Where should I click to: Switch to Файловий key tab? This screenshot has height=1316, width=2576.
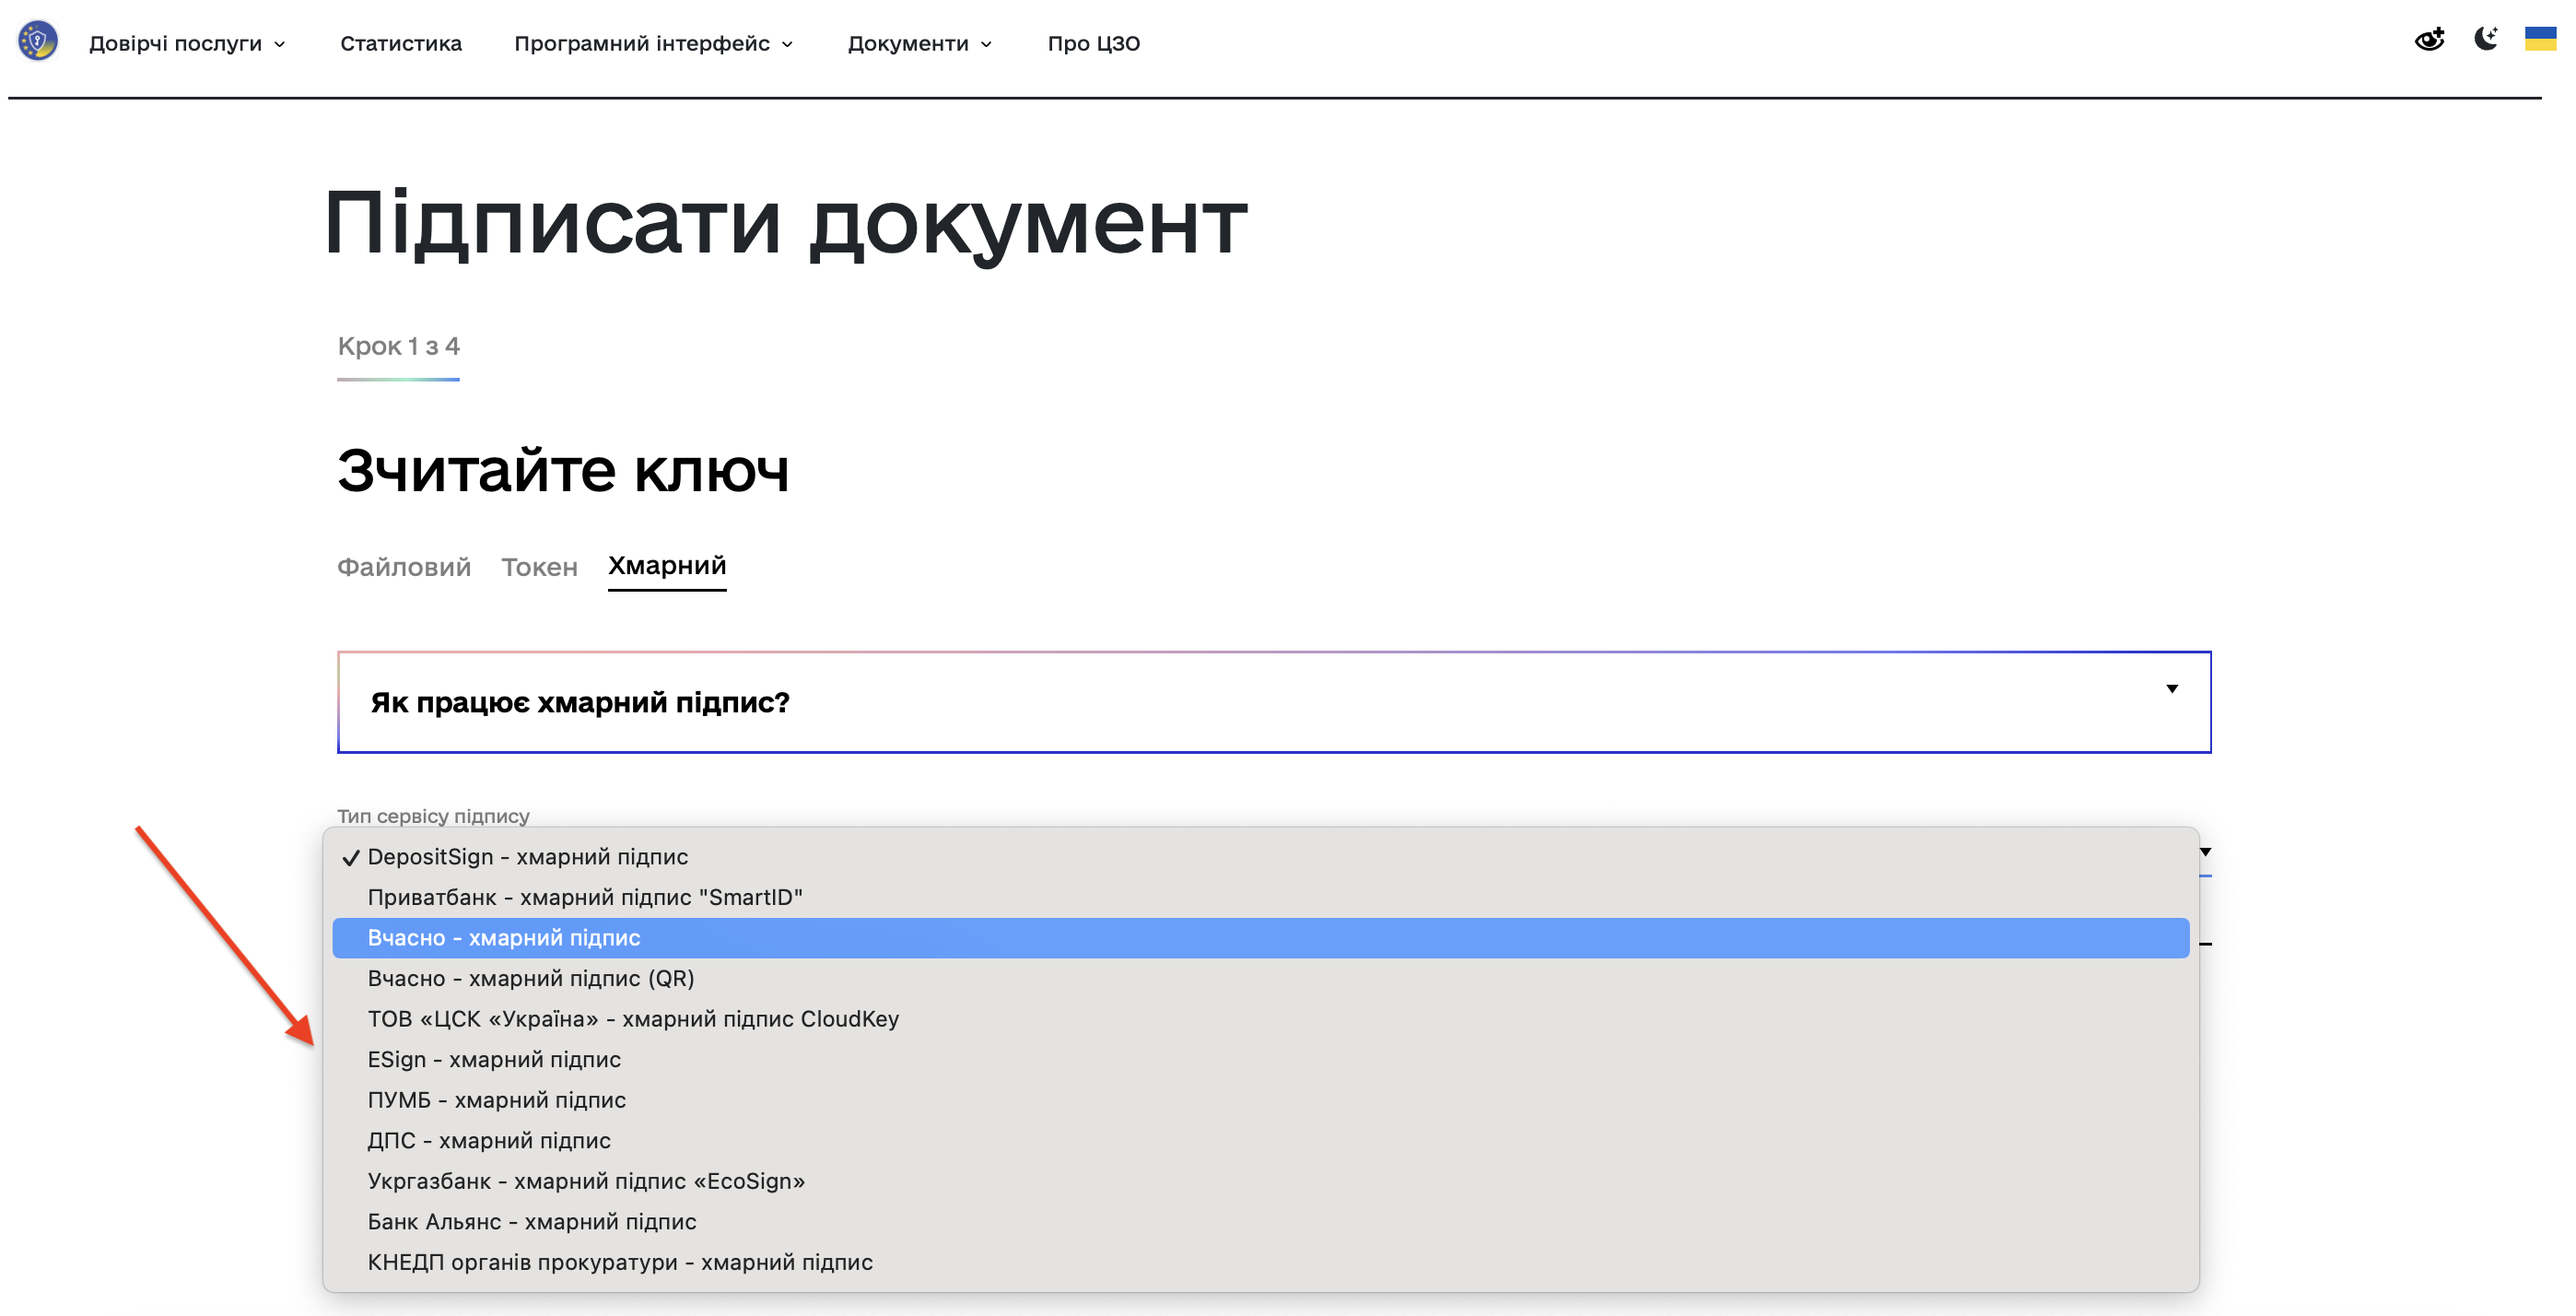pos(403,567)
